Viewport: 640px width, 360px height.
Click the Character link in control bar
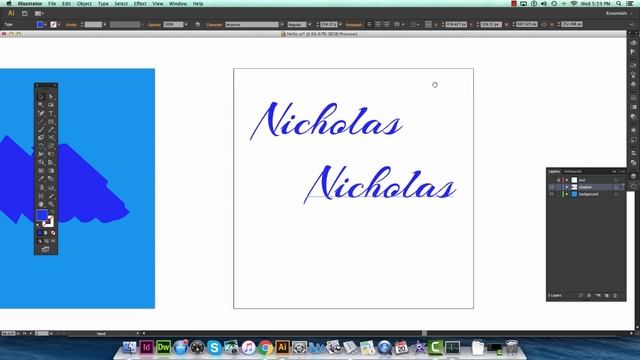tap(214, 24)
